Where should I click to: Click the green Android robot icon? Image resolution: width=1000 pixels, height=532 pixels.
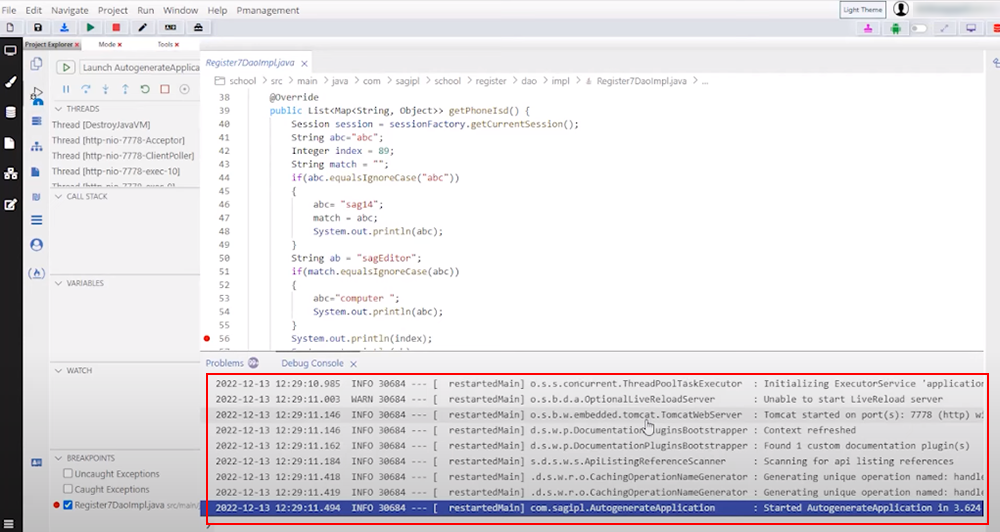pyautogui.click(x=893, y=28)
